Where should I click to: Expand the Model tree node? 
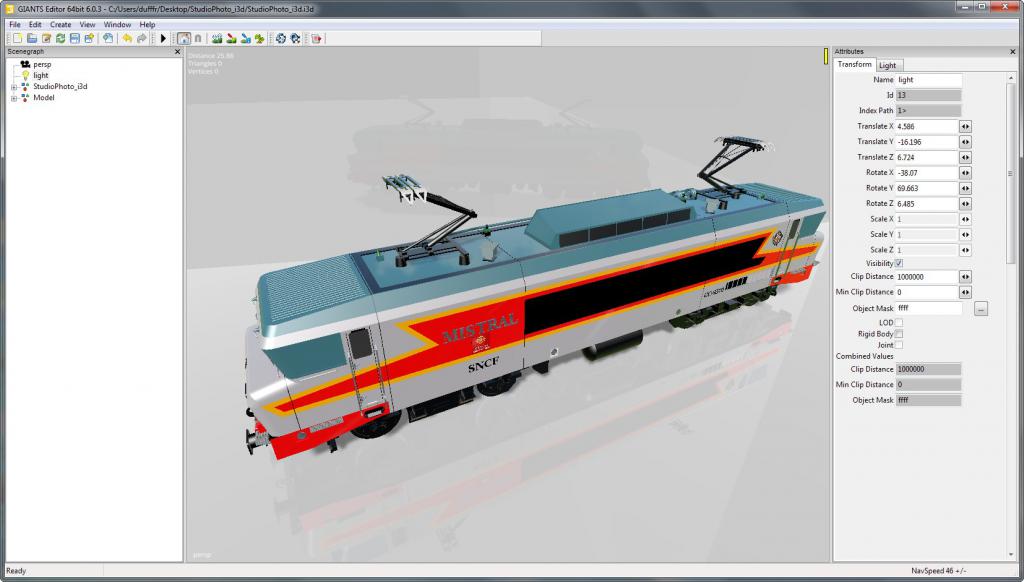coord(14,98)
